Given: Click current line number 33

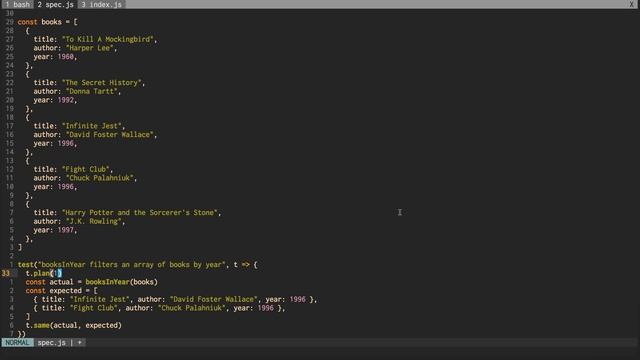Looking at the screenshot, I should click(6, 273).
